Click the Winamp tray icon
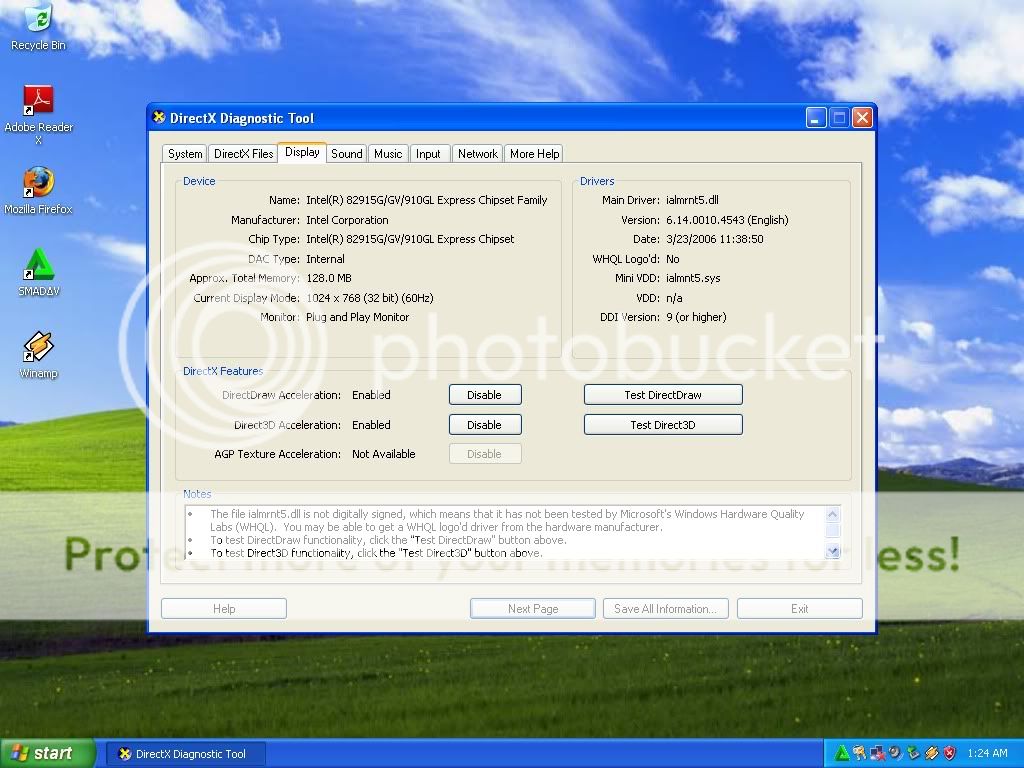 [932, 753]
